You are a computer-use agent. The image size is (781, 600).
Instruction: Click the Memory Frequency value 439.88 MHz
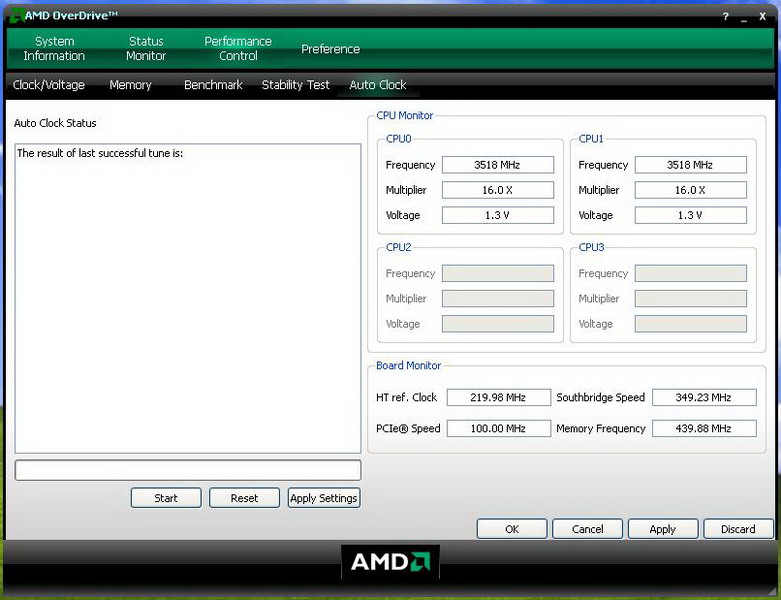point(704,428)
